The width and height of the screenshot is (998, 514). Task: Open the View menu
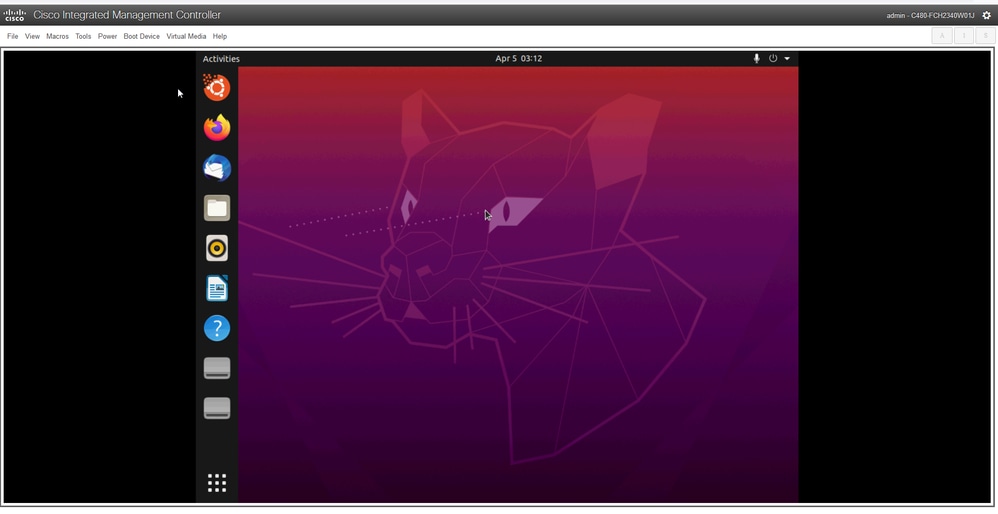coord(32,36)
